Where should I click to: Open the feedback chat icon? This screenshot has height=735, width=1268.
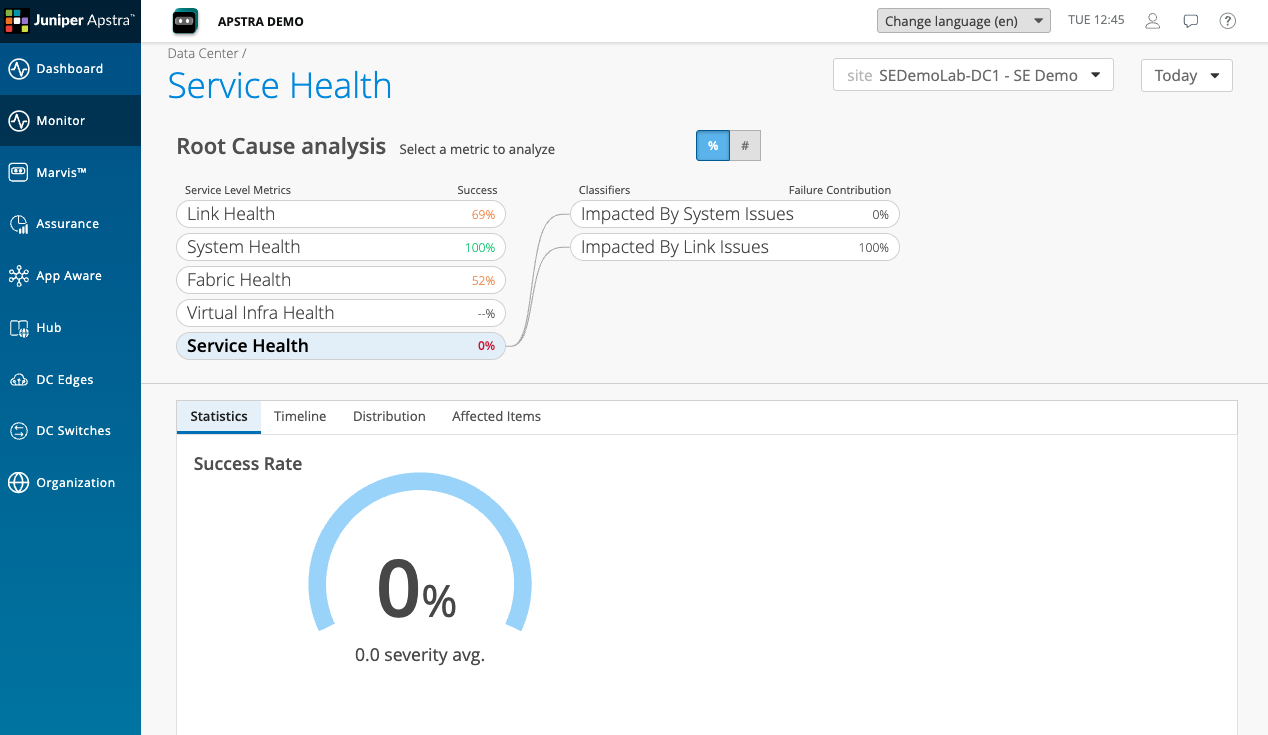pos(1190,21)
